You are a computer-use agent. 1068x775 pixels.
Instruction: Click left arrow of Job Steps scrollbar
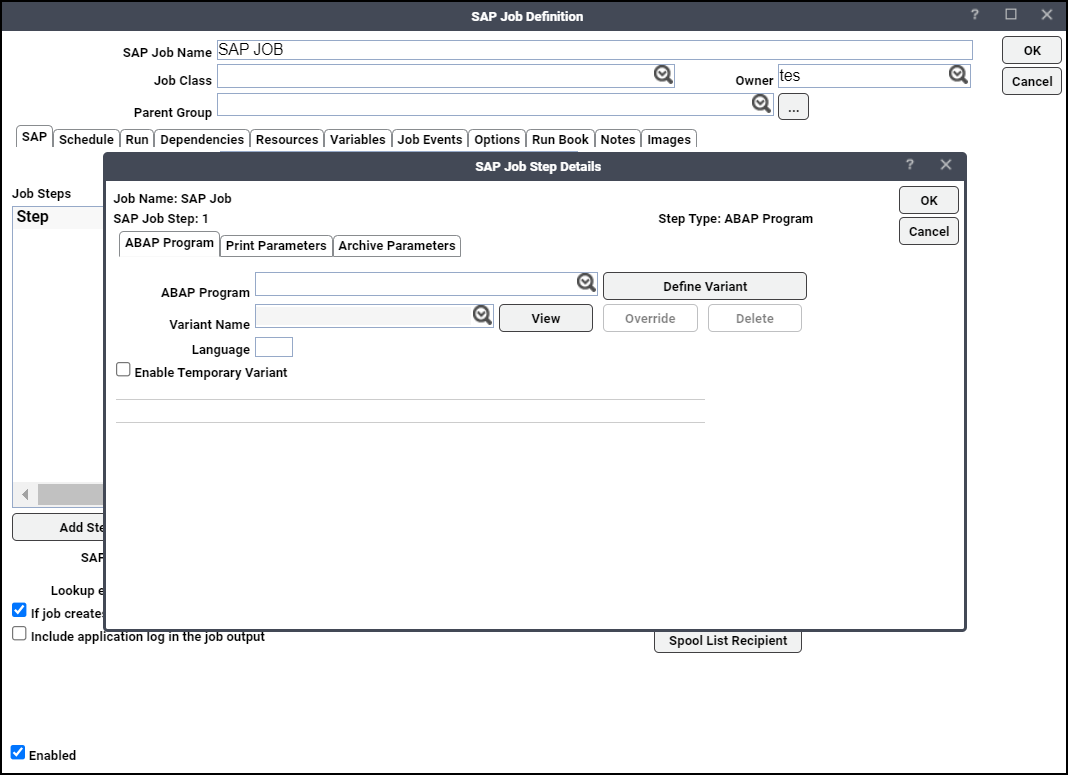coord(25,494)
